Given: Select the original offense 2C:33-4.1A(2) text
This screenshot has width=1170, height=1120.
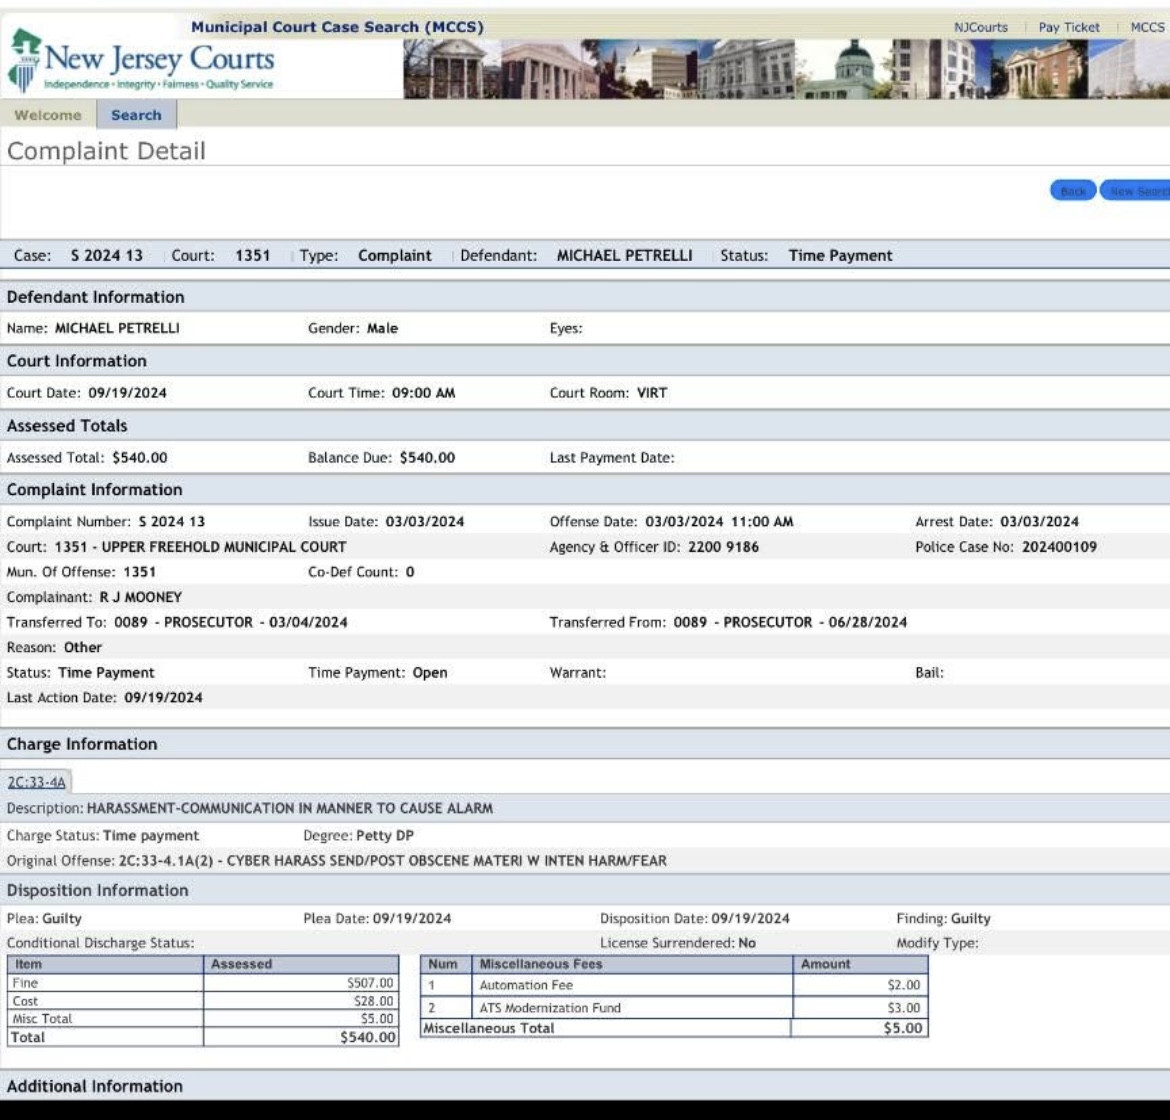Looking at the screenshot, I should (392, 861).
